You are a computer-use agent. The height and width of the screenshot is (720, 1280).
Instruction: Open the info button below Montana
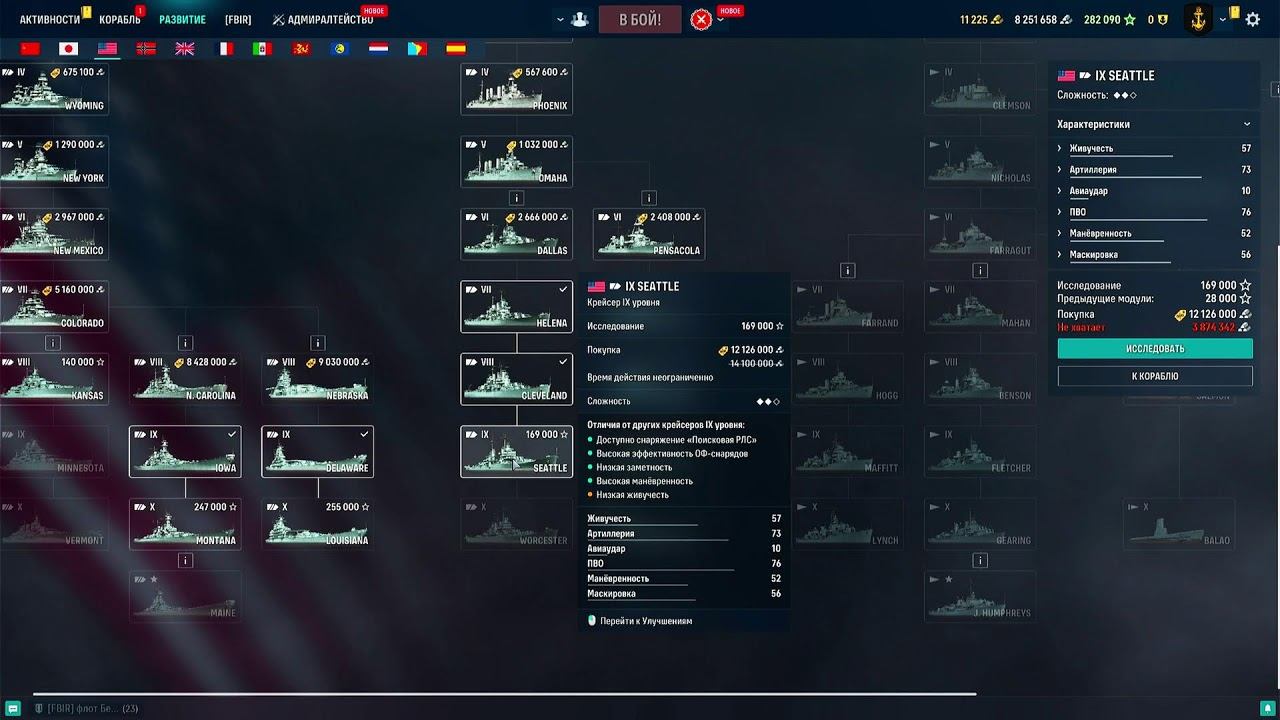pos(185,560)
